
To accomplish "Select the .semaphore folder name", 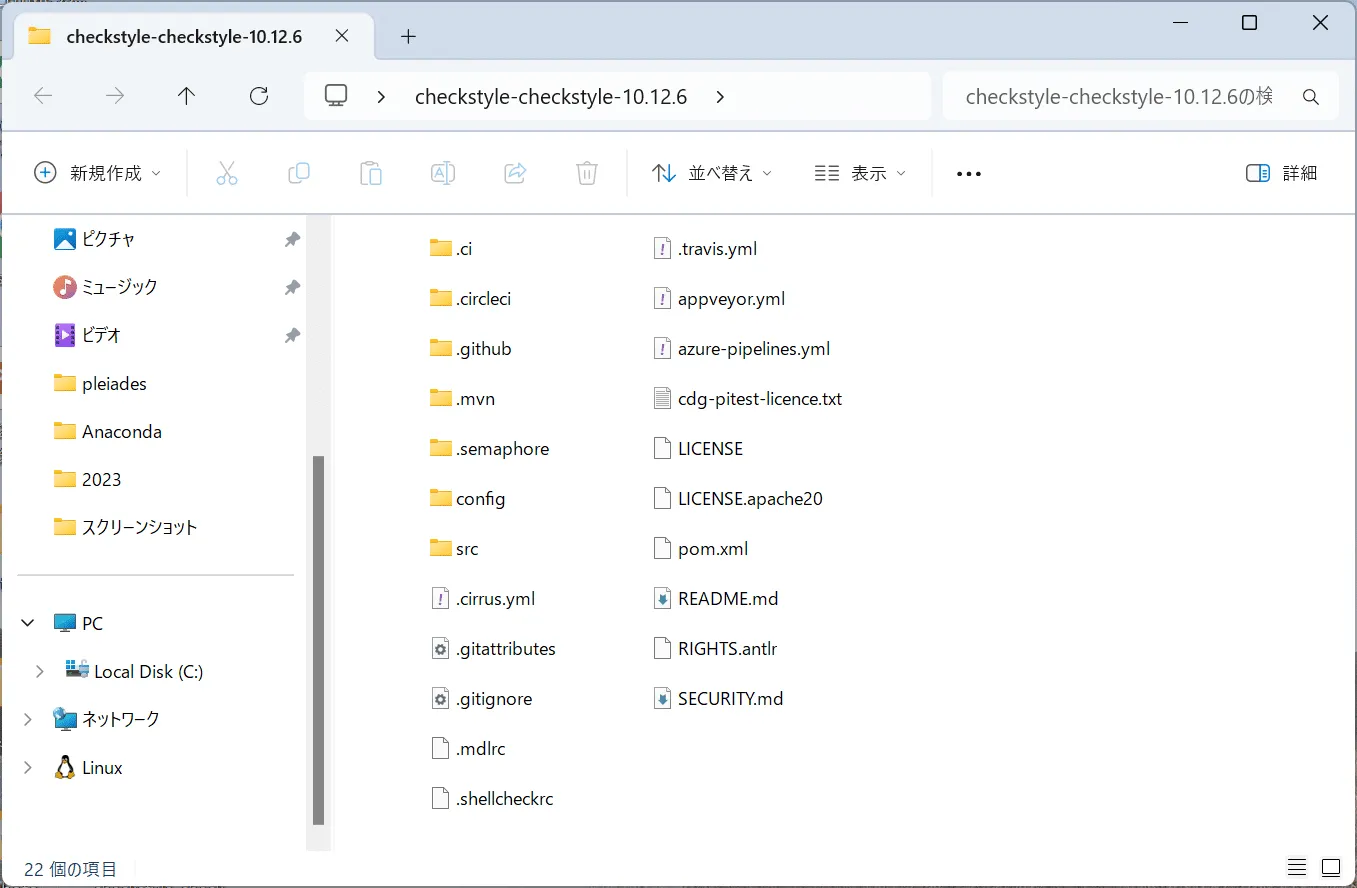I will (503, 449).
